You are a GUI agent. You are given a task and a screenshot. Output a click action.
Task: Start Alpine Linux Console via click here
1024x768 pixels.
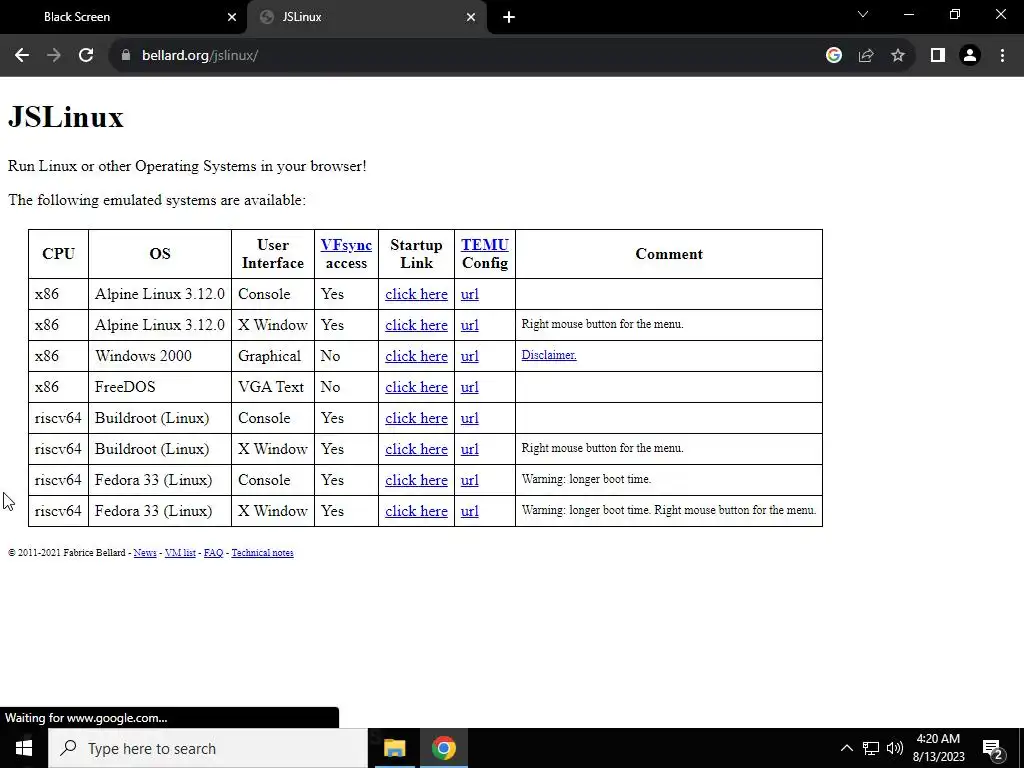(x=416, y=295)
